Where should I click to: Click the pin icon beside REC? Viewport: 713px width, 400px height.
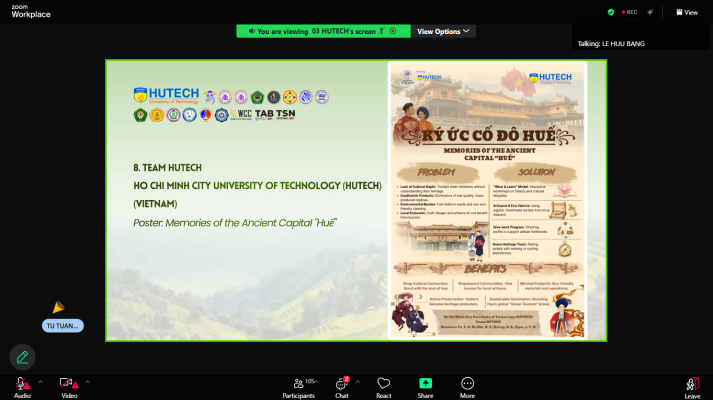[650, 12]
